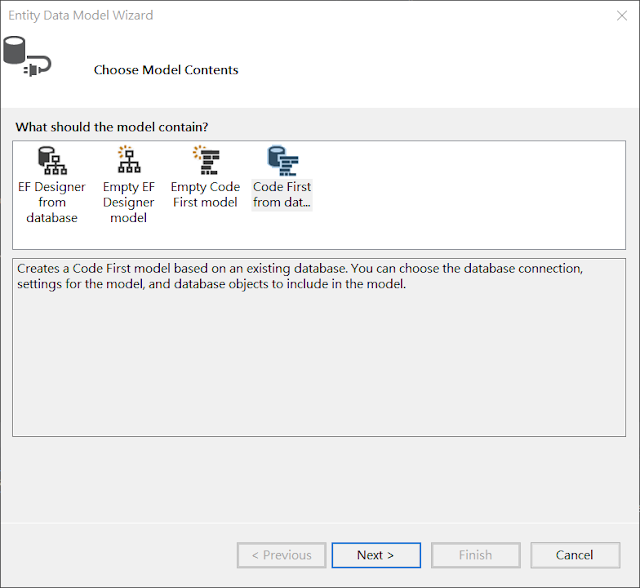This screenshot has height=588, width=640.
Task: Click the "Empty EF Designer model" label
Action: (129, 202)
